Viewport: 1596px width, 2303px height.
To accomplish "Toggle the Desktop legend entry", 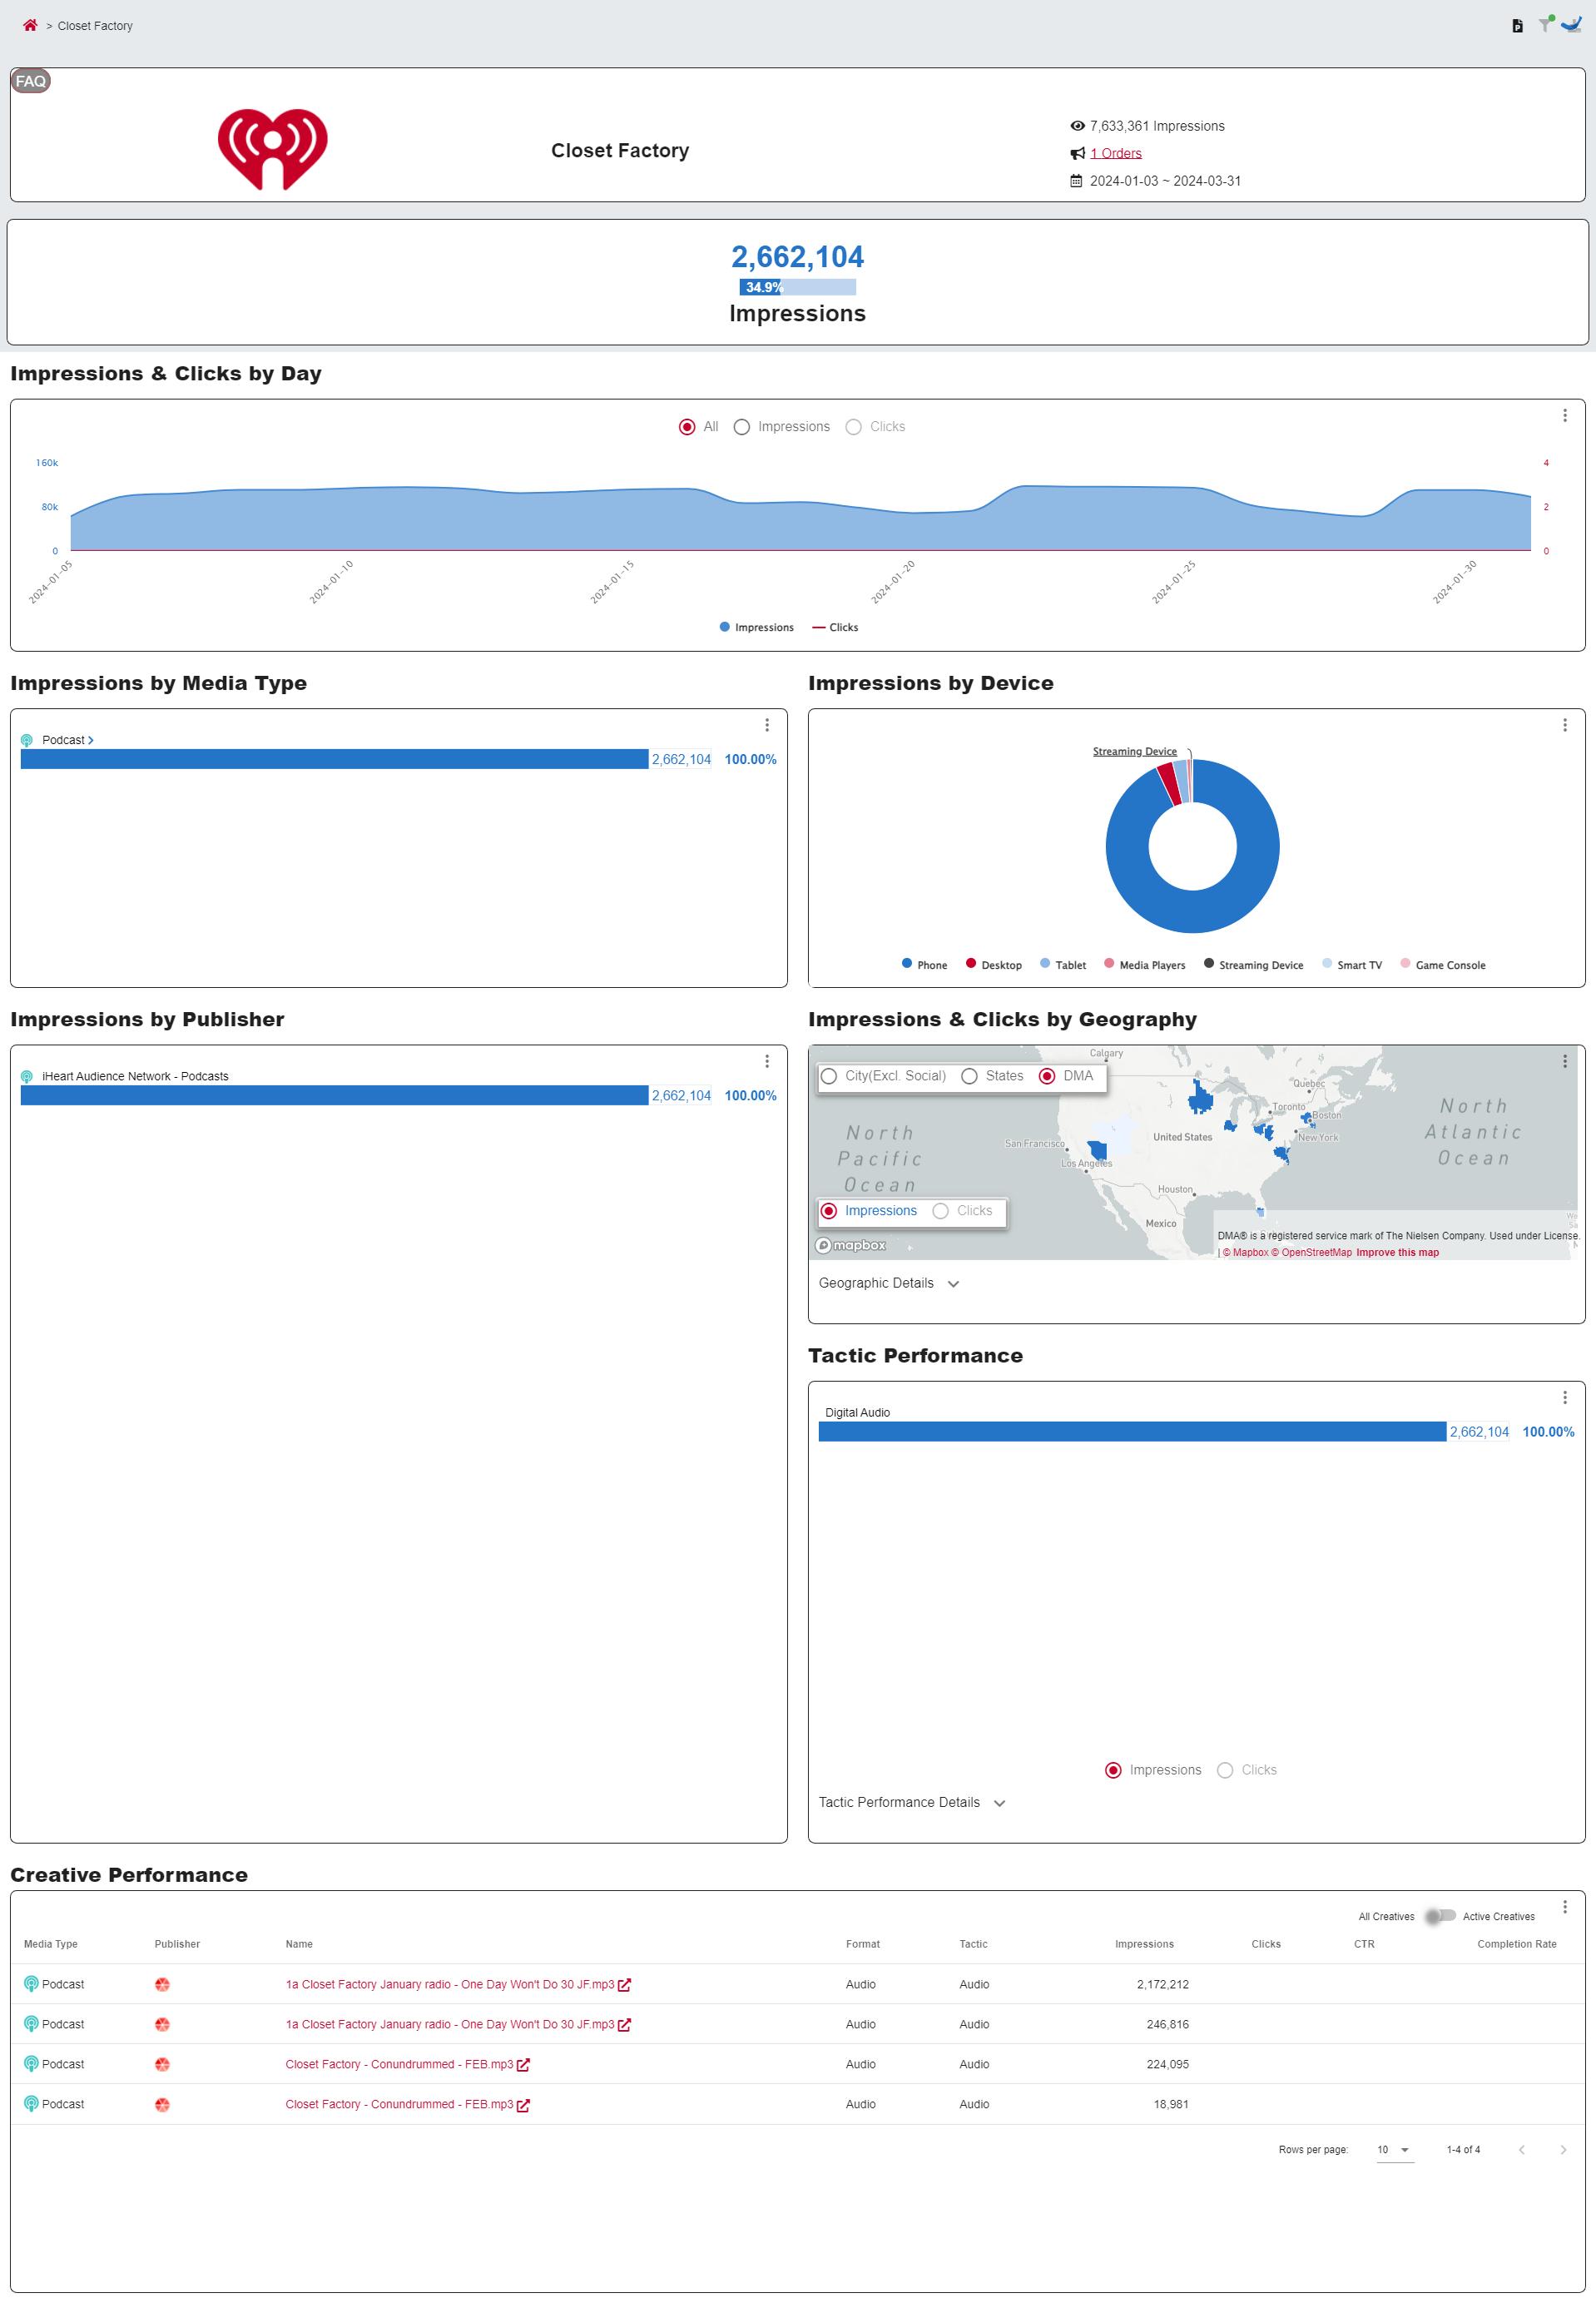I will point(993,964).
